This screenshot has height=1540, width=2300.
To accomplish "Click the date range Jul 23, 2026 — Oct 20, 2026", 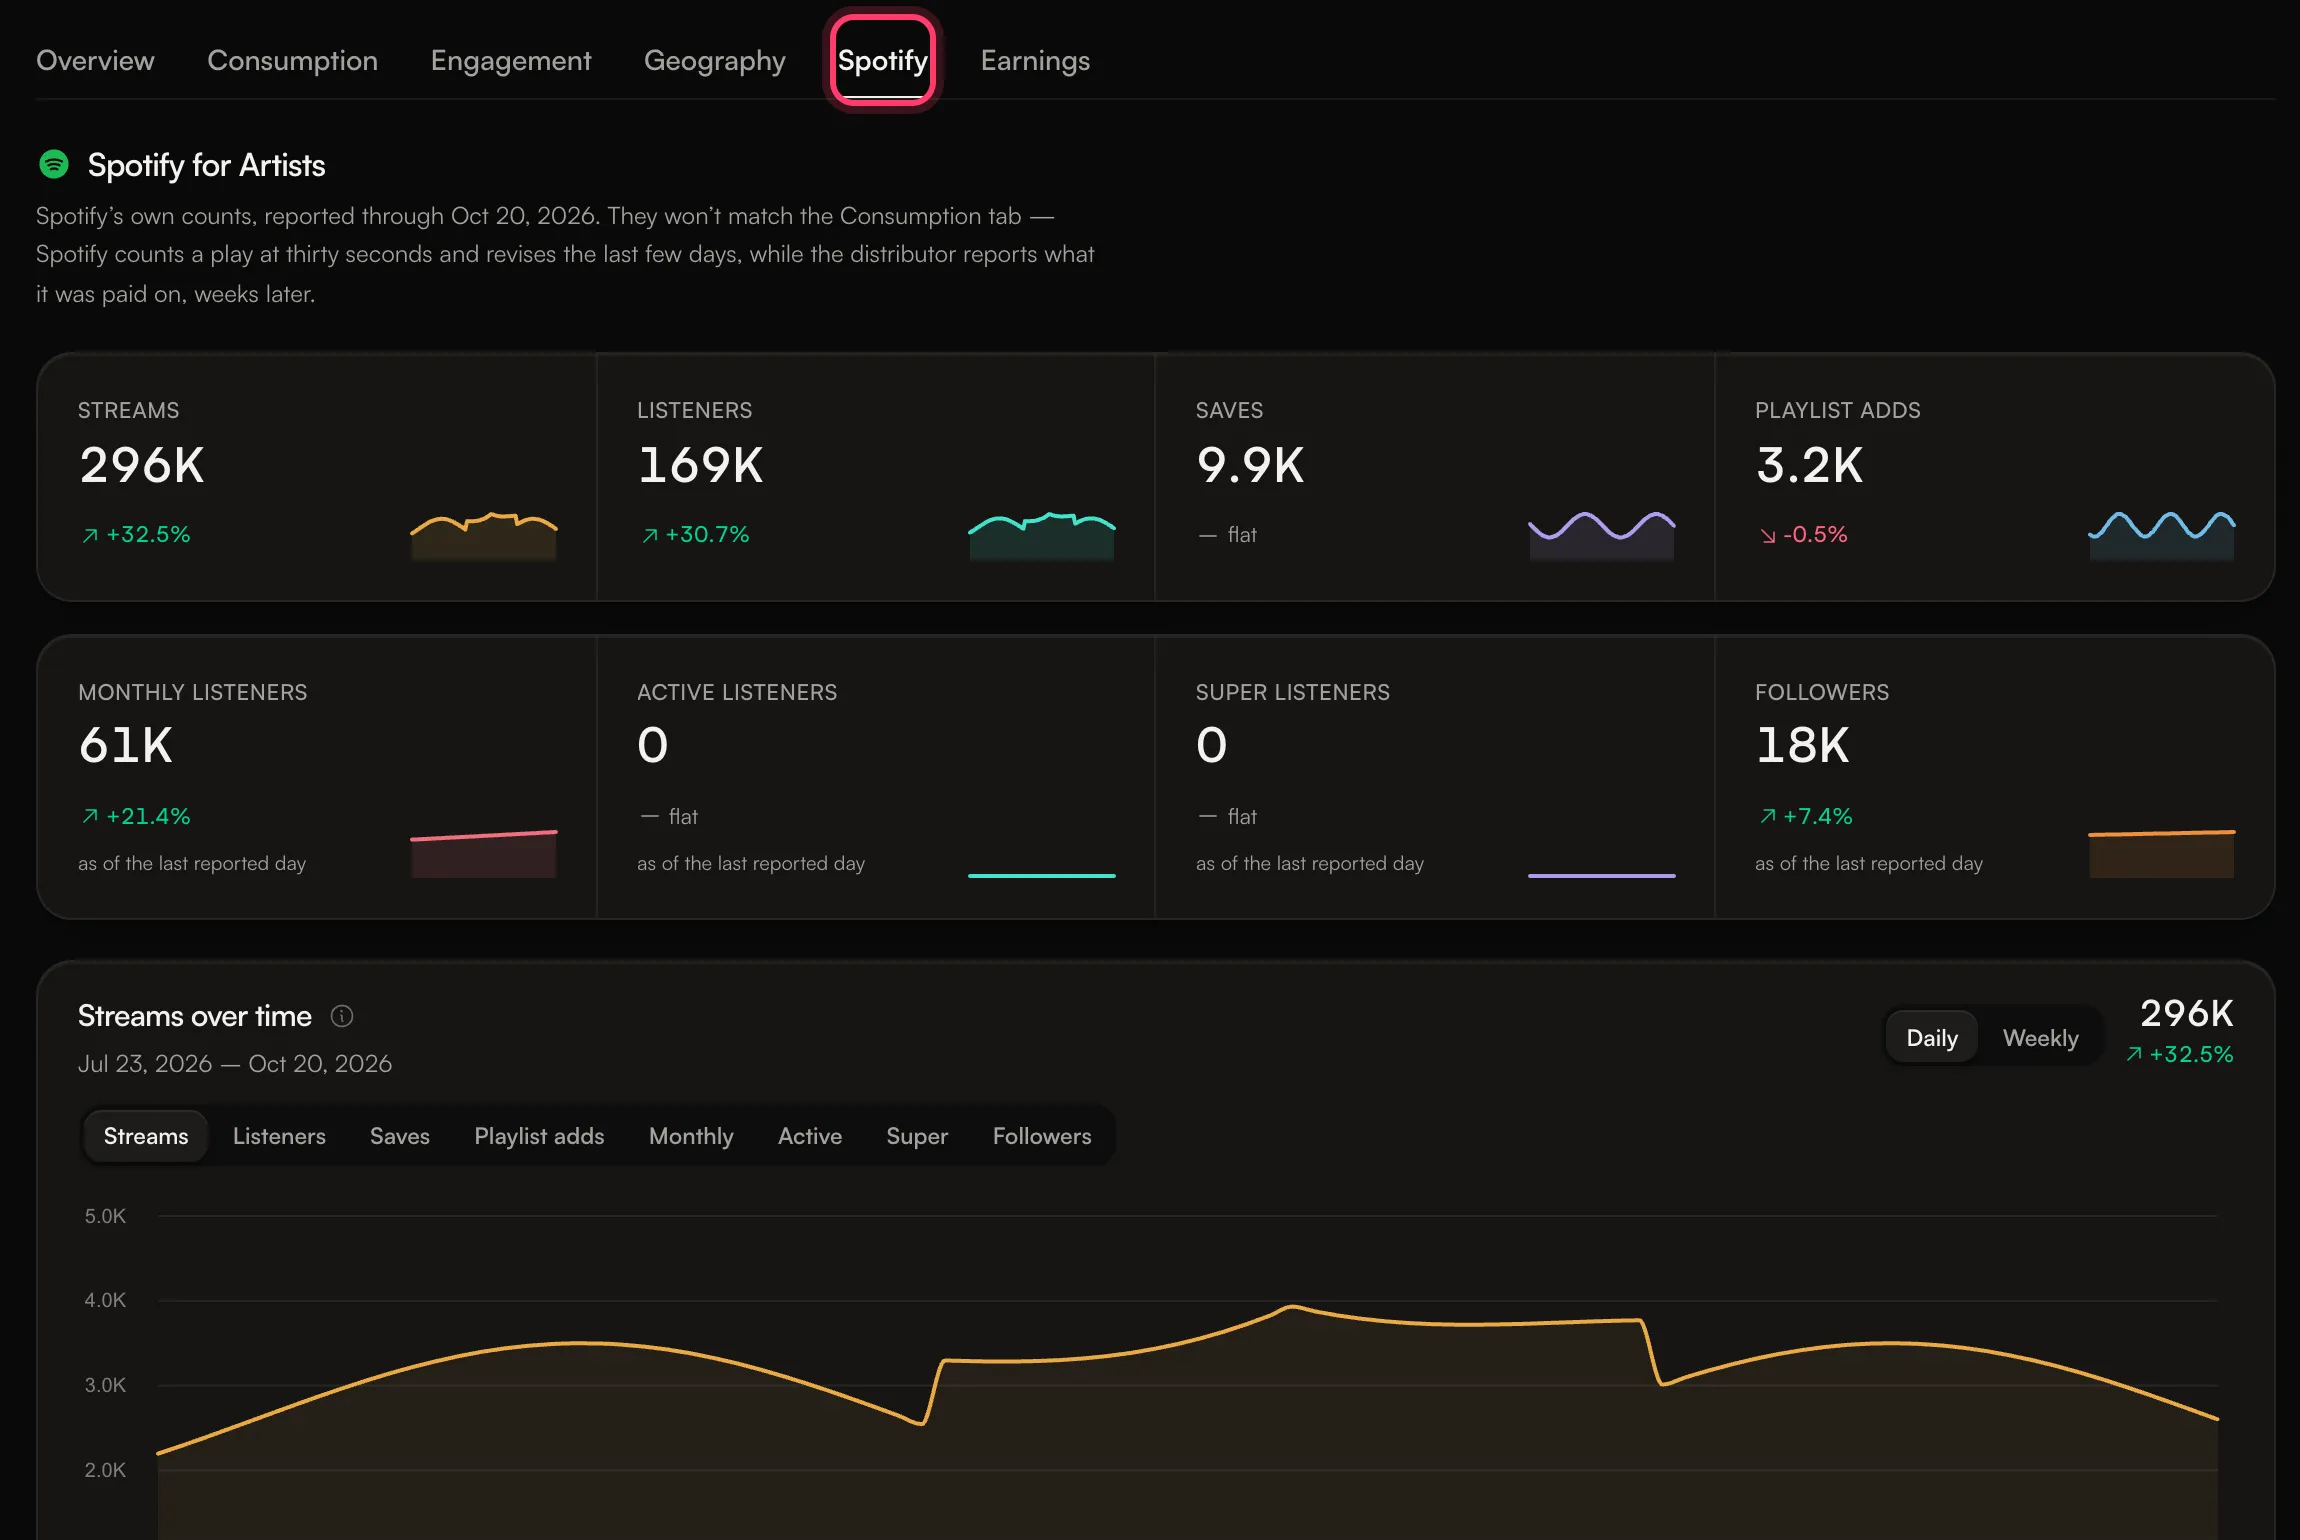I will [x=235, y=1064].
